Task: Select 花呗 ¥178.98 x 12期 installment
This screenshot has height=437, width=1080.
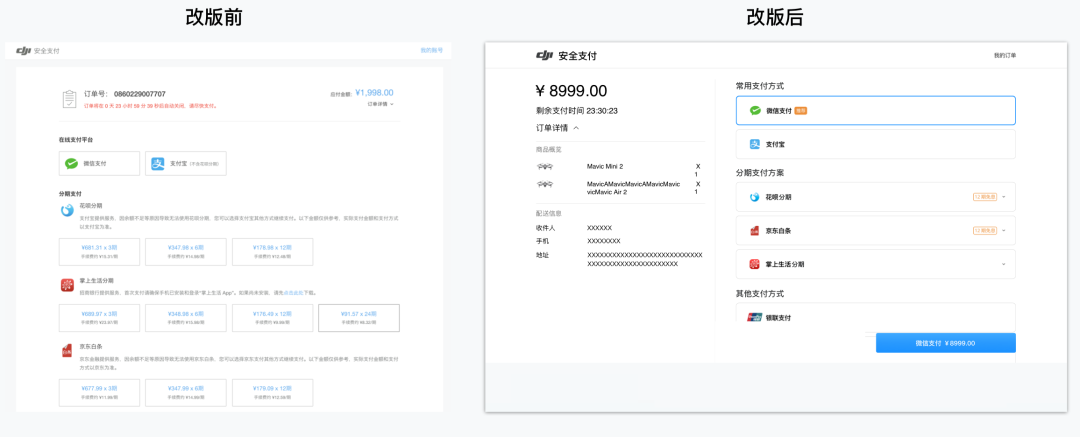Action: point(273,252)
